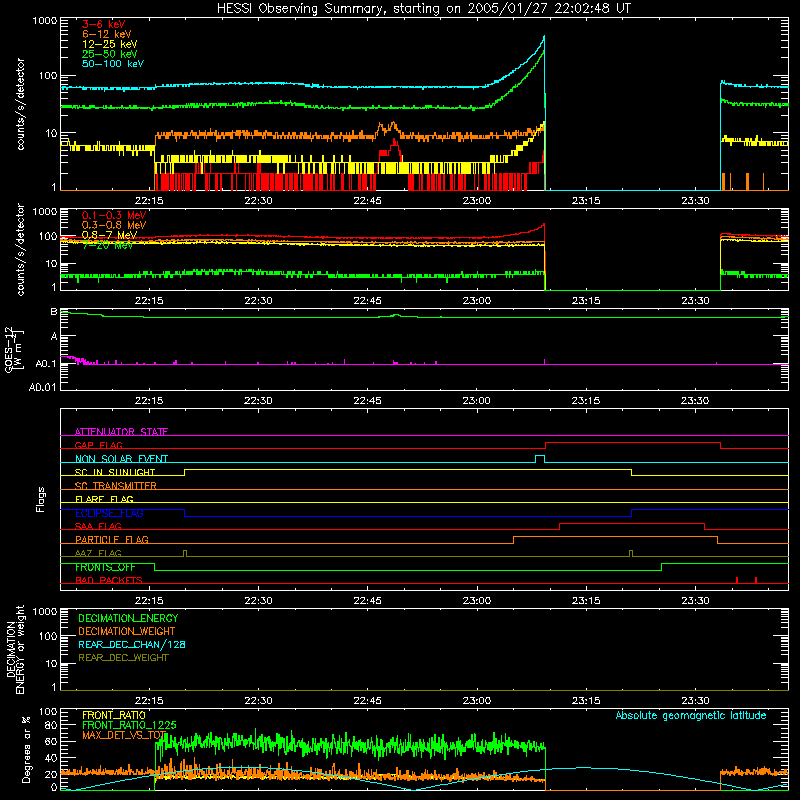Click the 50-100 keV peak near 23:09
Viewport: 800px width, 800px height.
[x=544, y=37]
